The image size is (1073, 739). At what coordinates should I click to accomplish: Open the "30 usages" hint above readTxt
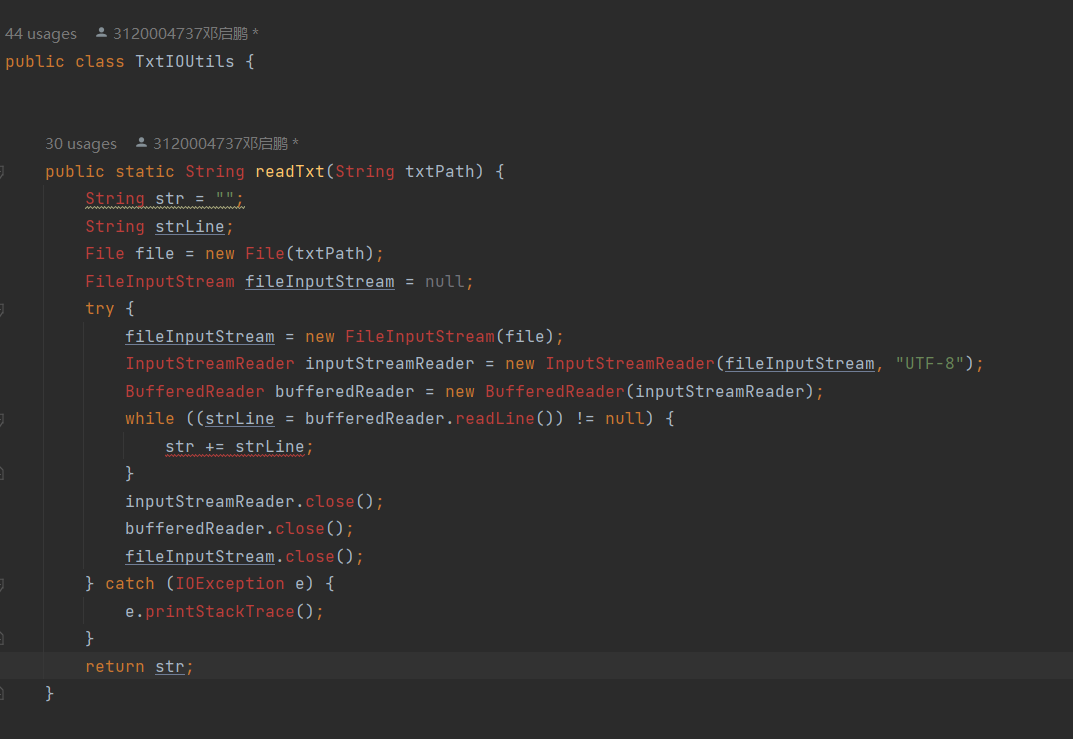pos(81,144)
